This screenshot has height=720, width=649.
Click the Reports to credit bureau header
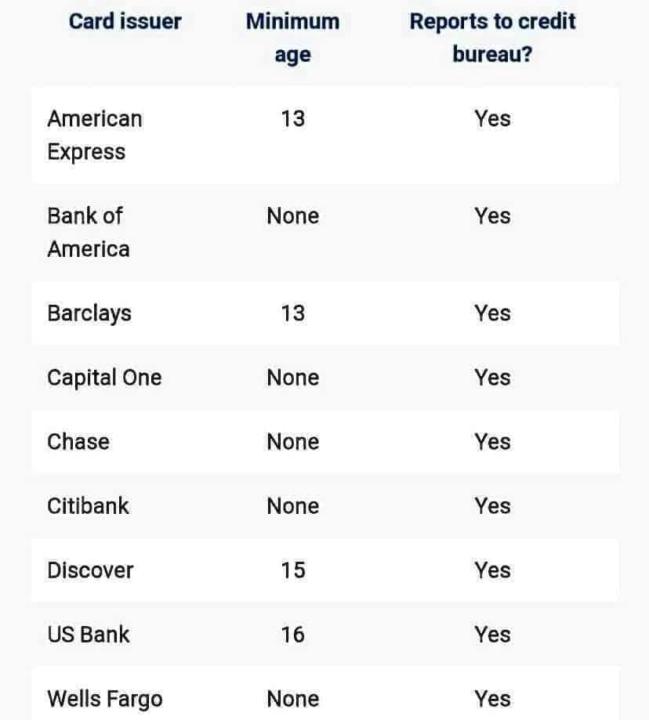[492, 38]
